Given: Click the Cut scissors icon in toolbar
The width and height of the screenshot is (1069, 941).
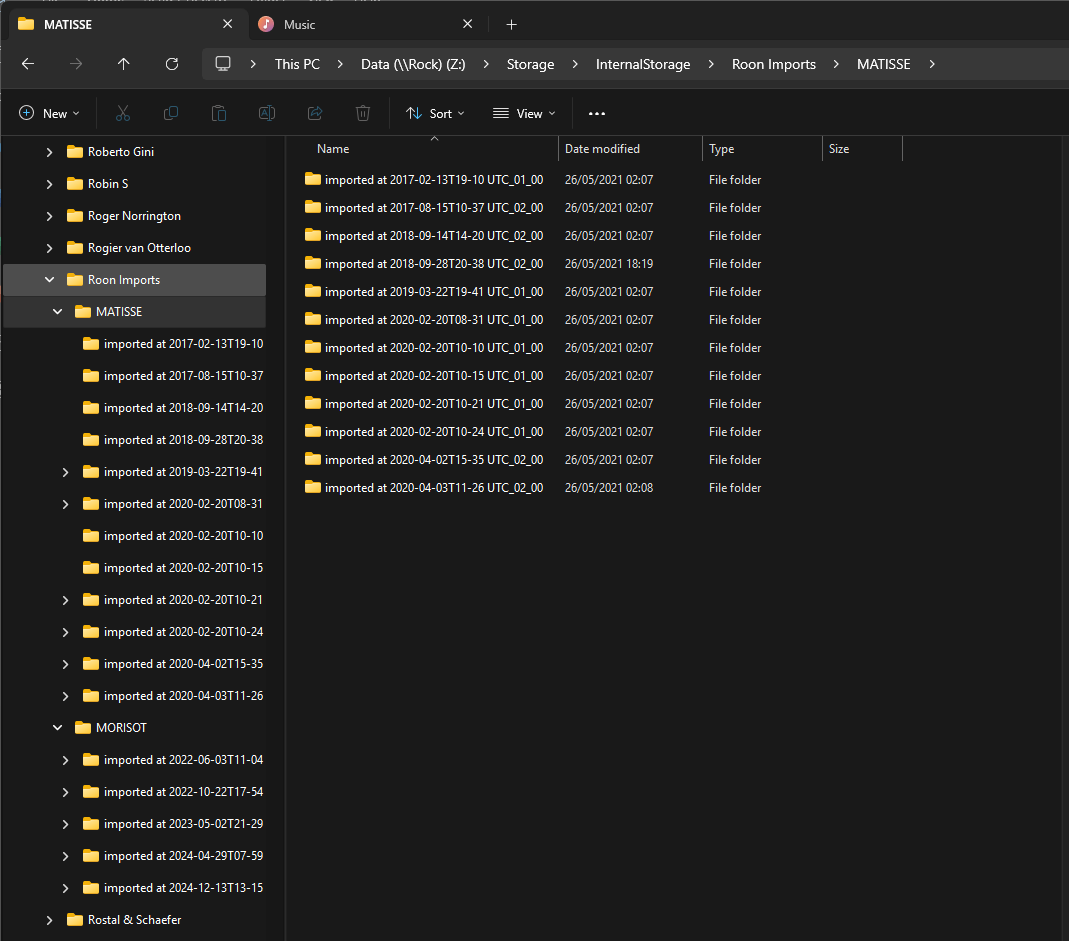Looking at the screenshot, I should click(x=123, y=113).
